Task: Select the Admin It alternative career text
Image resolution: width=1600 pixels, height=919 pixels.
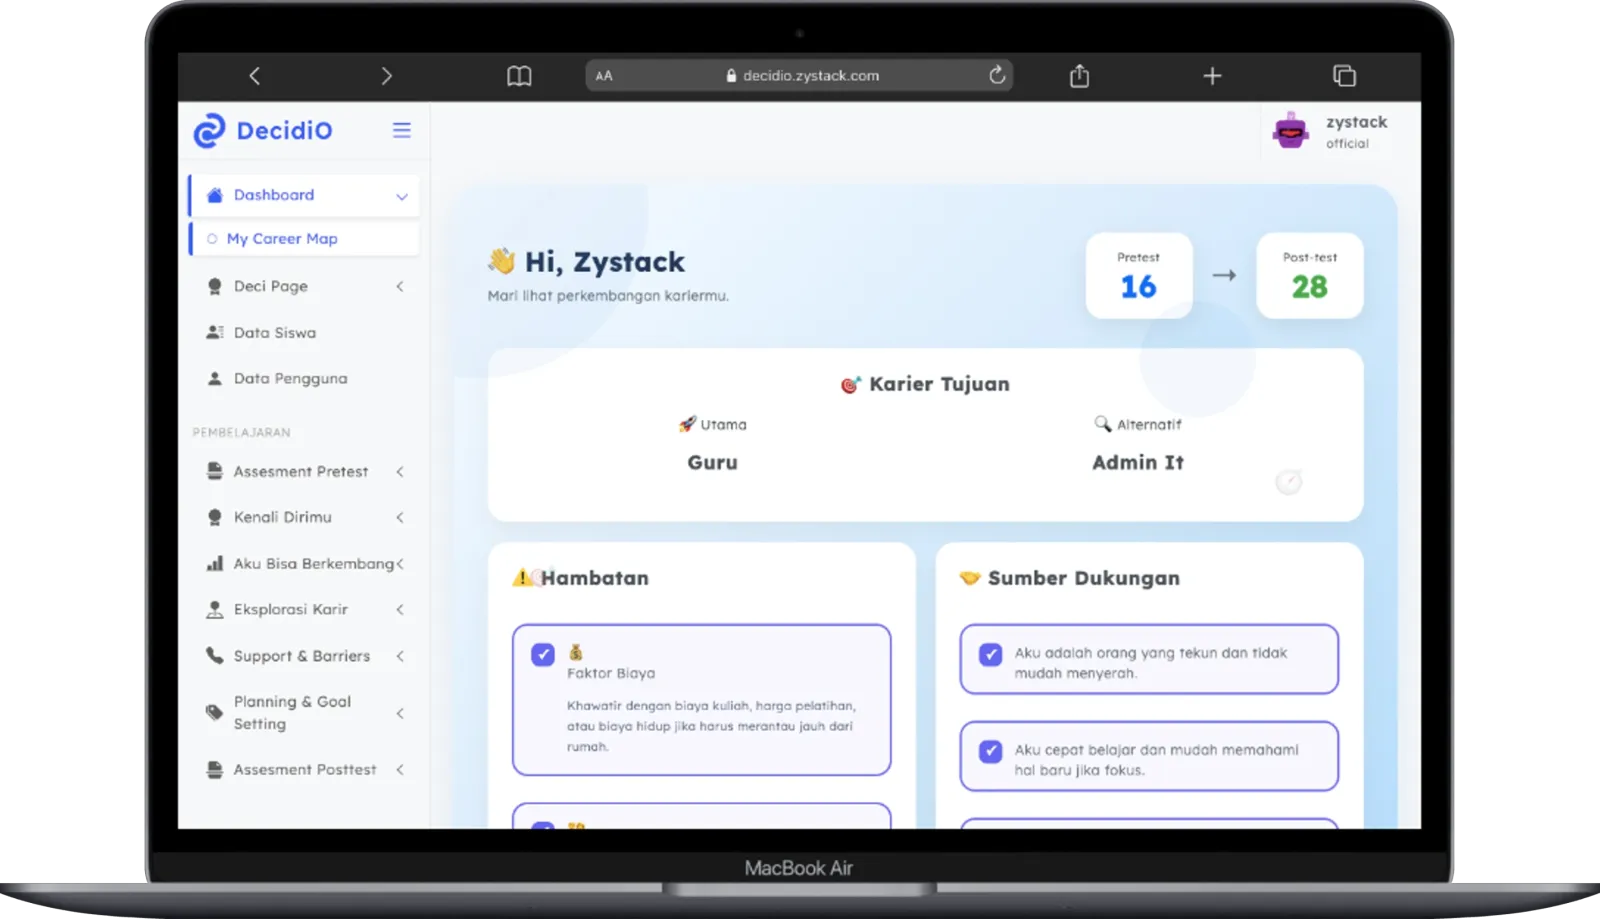Action: [1138, 463]
